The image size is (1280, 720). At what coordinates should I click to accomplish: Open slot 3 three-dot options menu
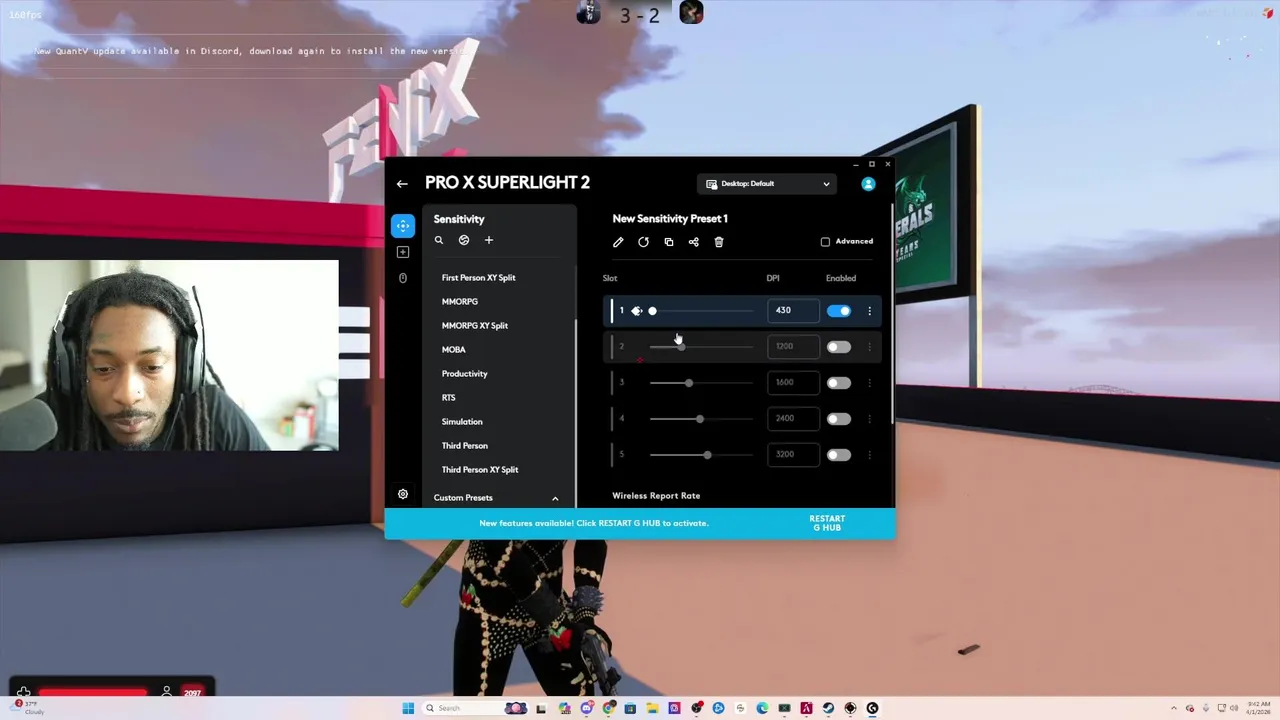869,383
